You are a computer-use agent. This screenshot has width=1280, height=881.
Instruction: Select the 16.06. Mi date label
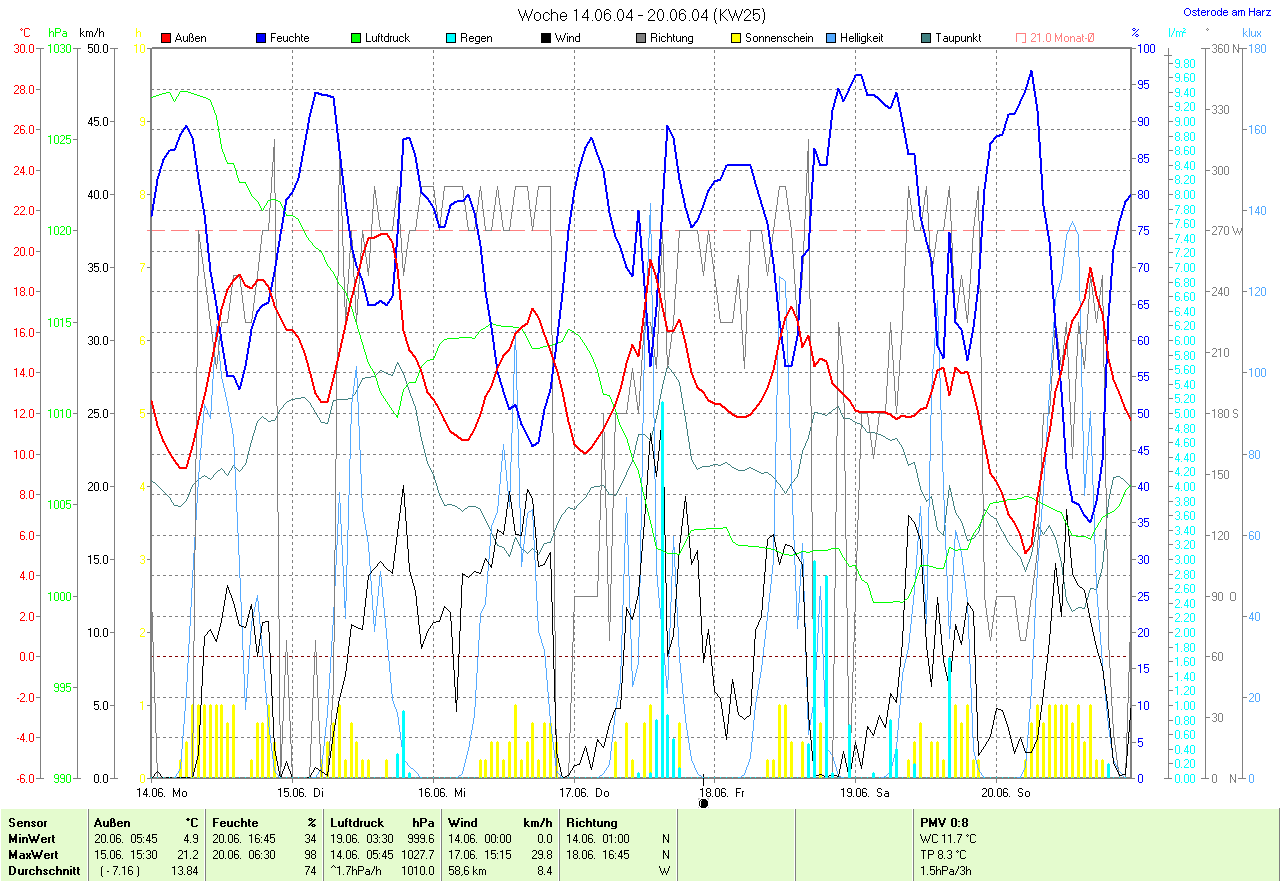tap(441, 792)
